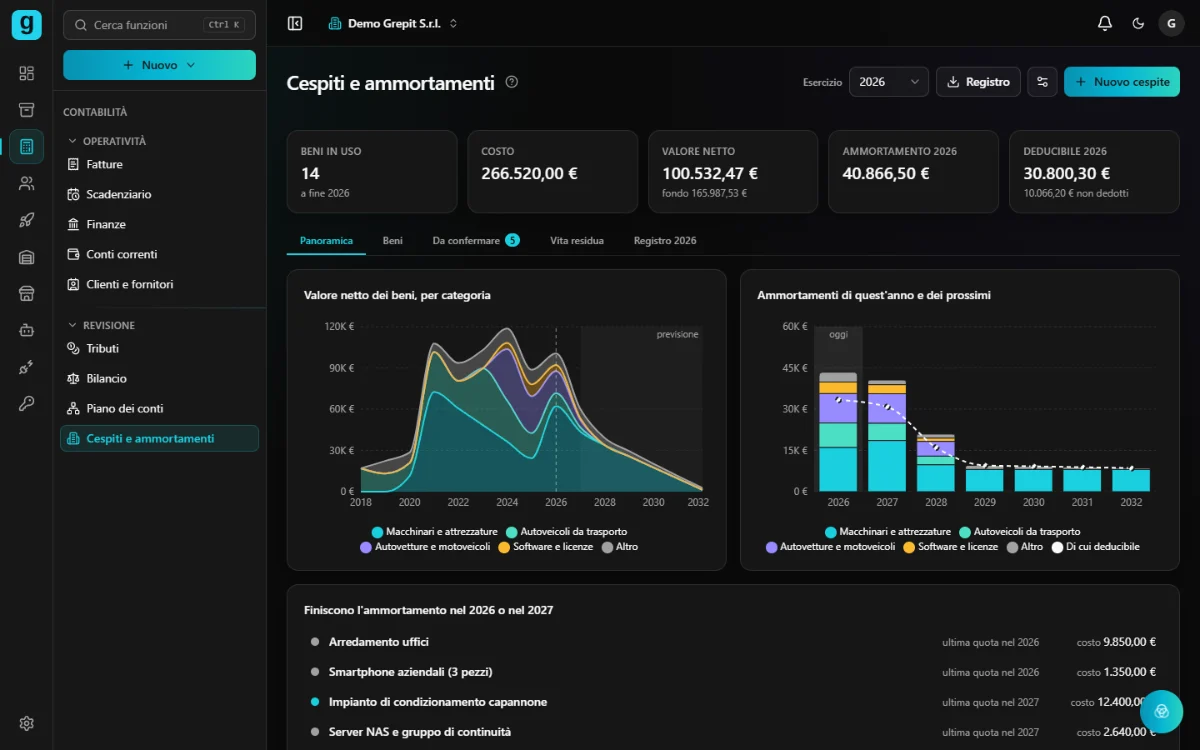
Task: Open the key icon in the left rail
Action: (x=26, y=404)
